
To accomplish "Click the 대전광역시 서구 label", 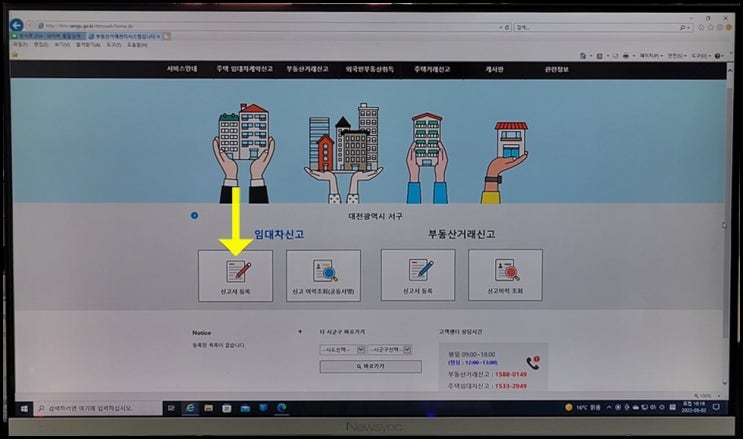I will coord(375,216).
